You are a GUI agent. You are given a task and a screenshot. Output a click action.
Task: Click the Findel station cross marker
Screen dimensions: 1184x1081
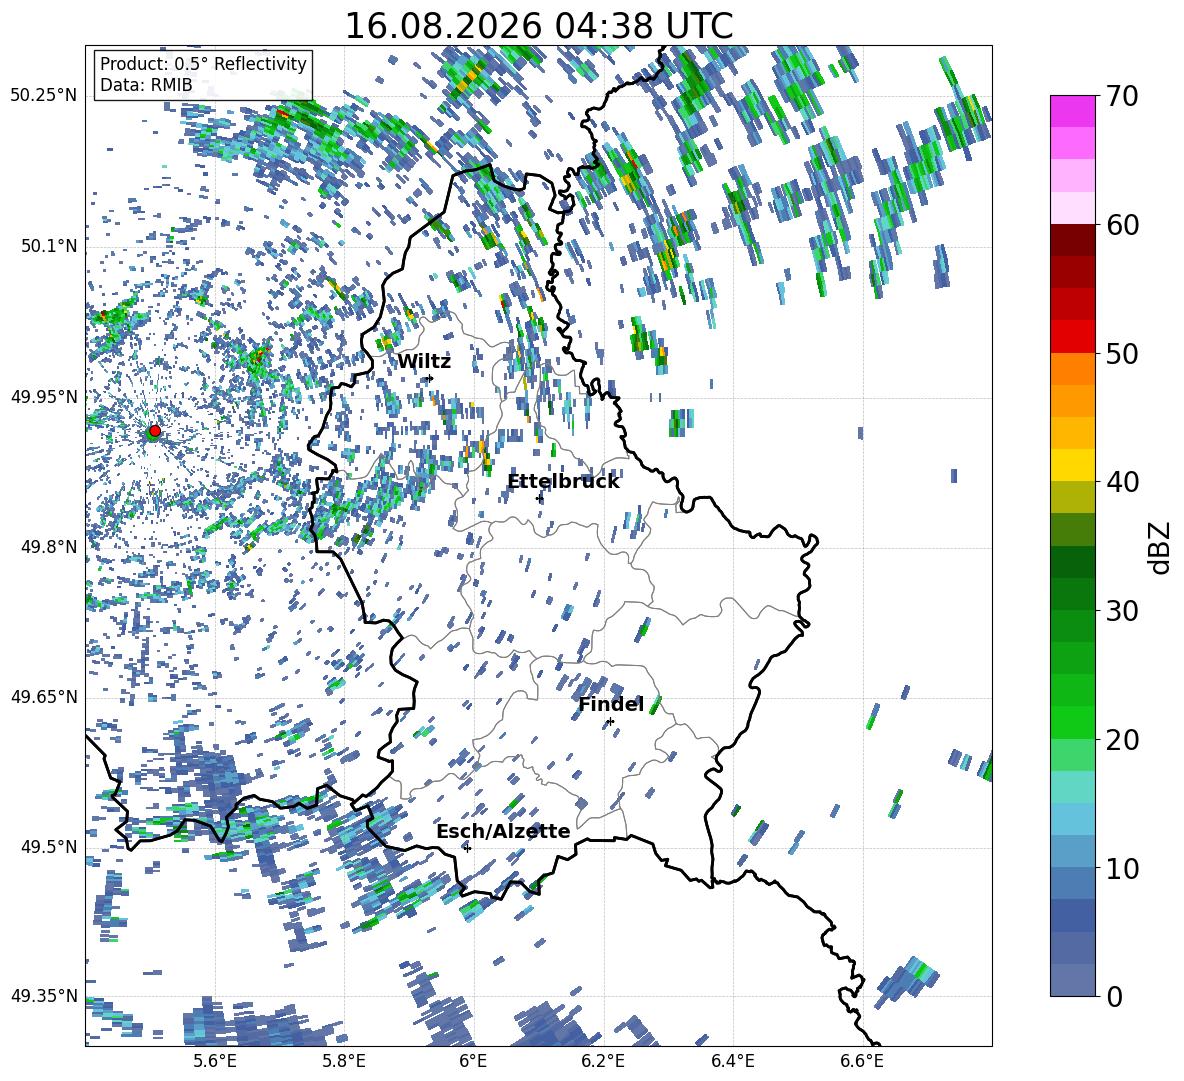(x=610, y=722)
